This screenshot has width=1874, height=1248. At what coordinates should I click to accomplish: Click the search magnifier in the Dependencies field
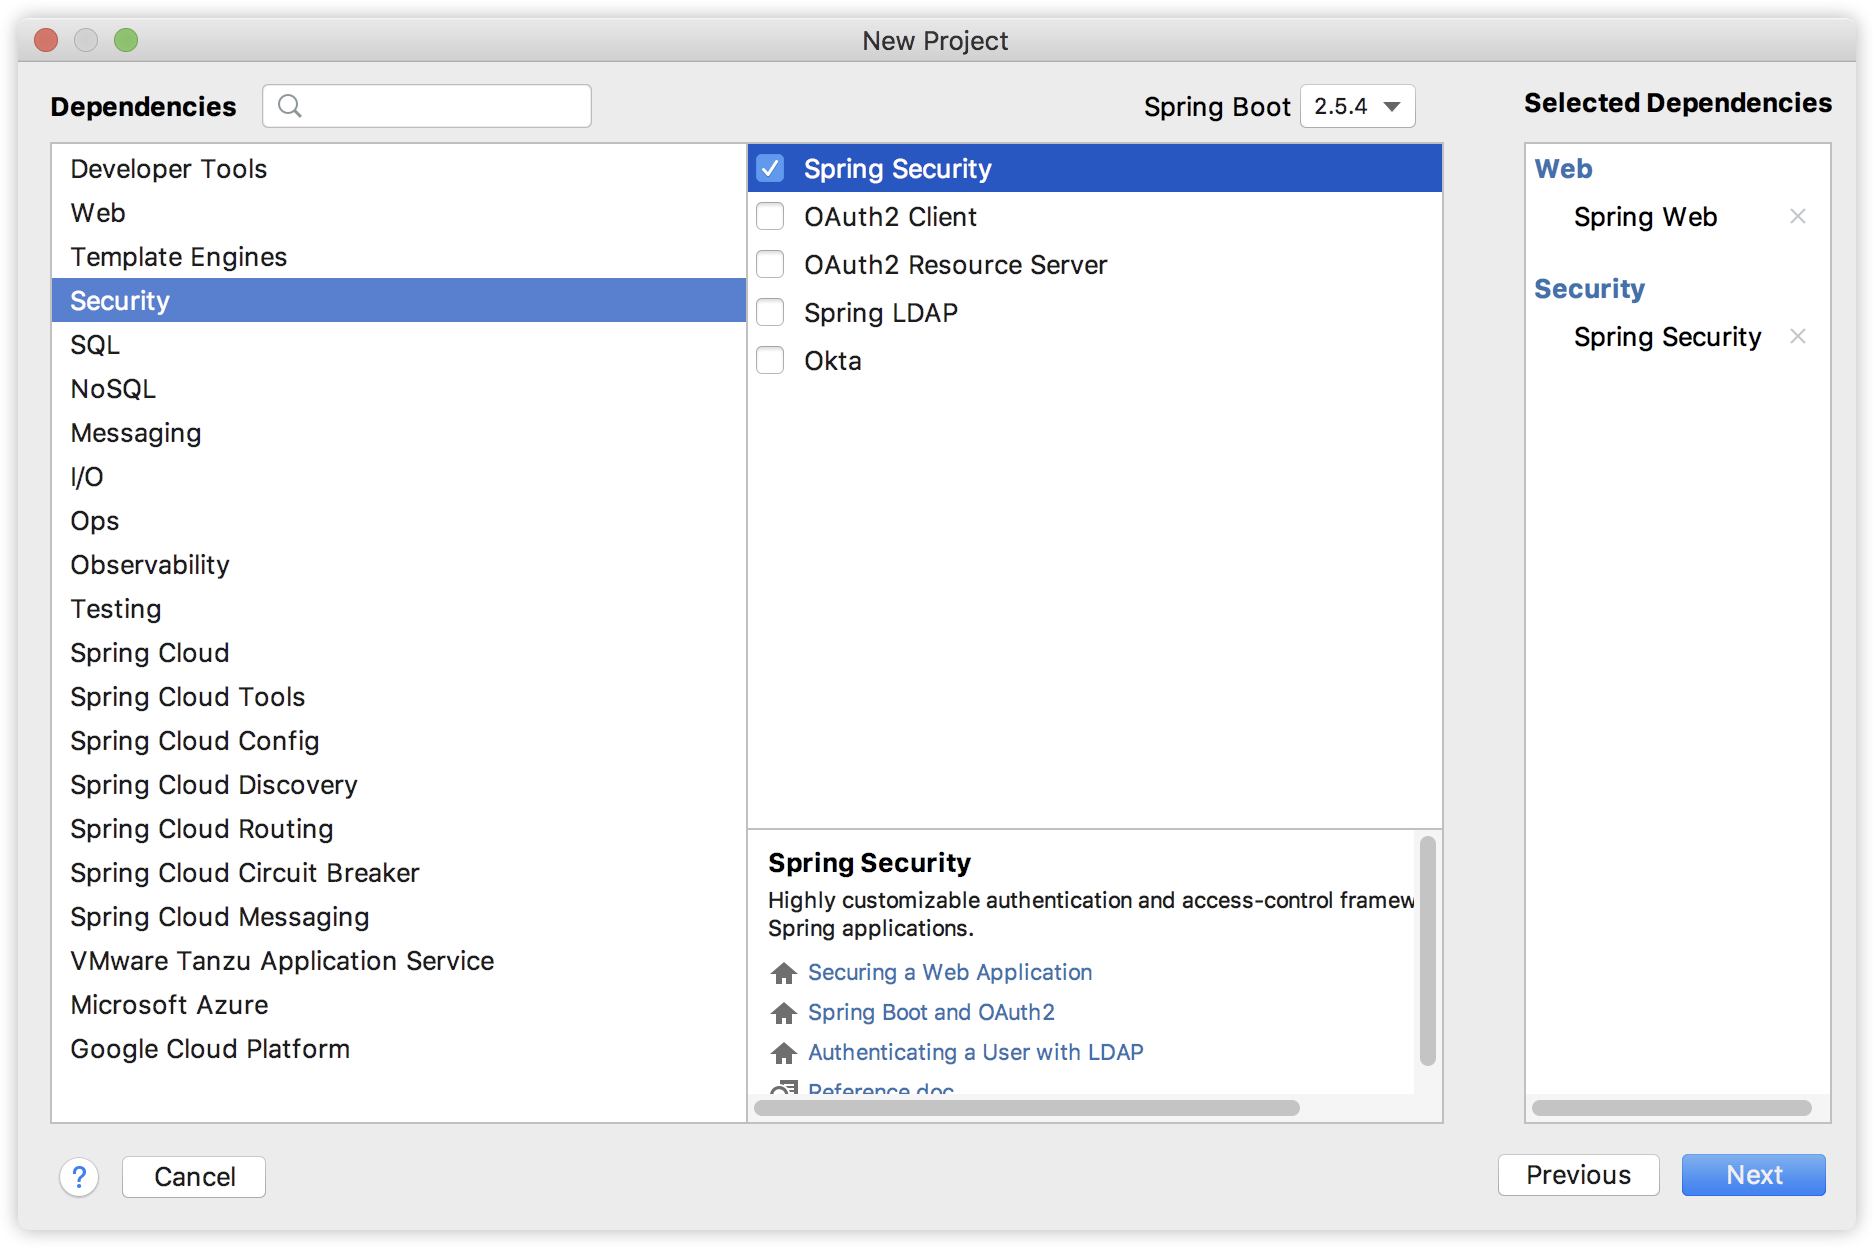(x=291, y=105)
